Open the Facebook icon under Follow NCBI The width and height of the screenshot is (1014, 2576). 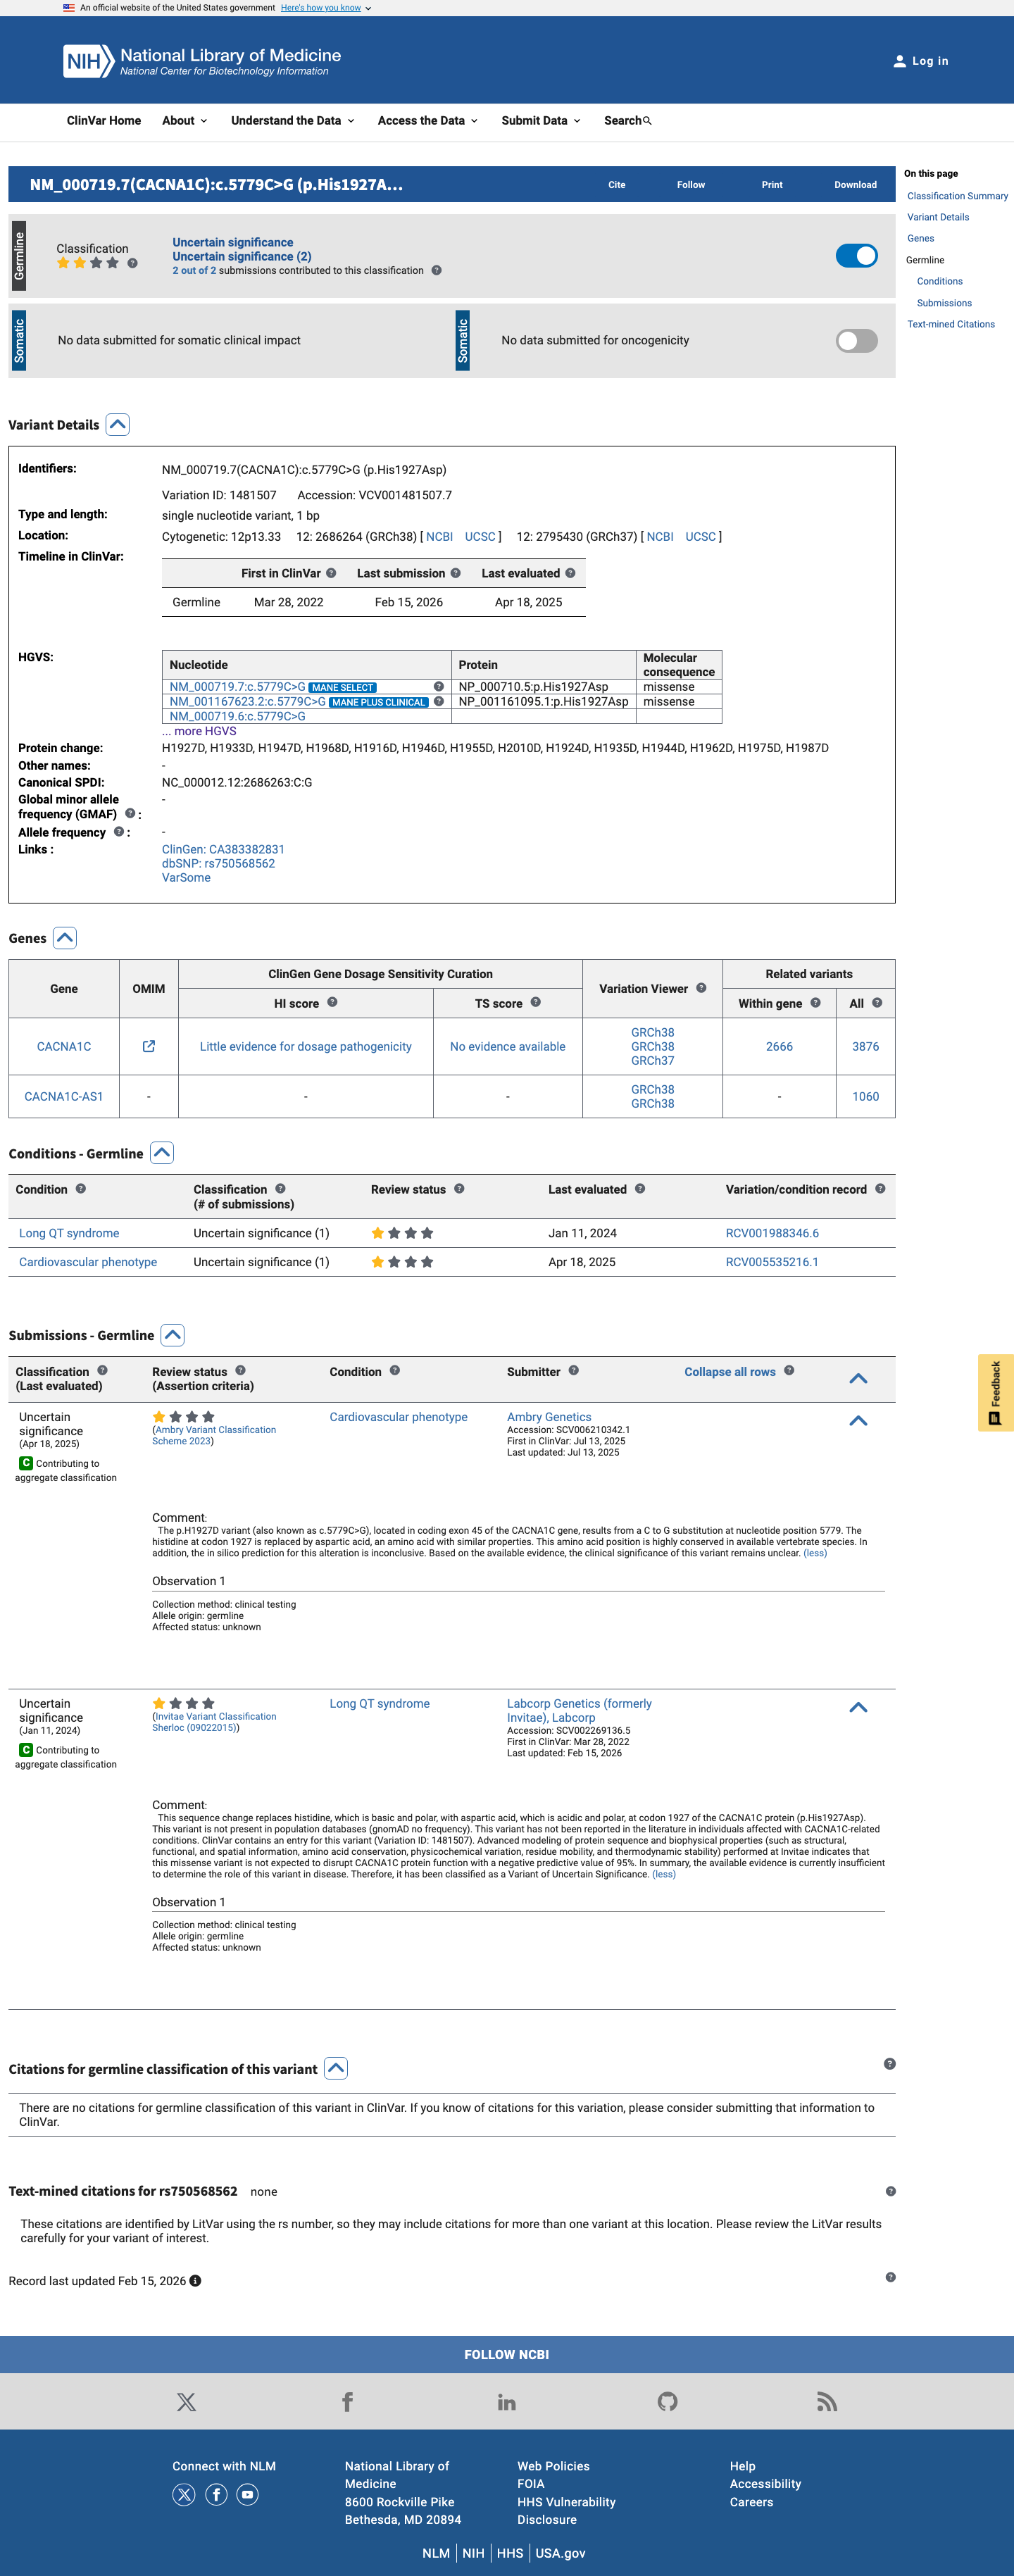[347, 2402]
